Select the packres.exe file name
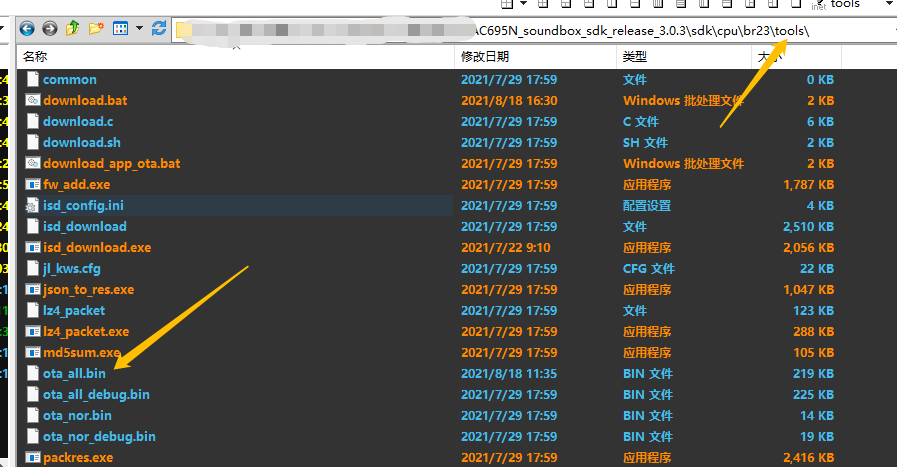Viewport: 897px width, 467px height. tap(78, 458)
